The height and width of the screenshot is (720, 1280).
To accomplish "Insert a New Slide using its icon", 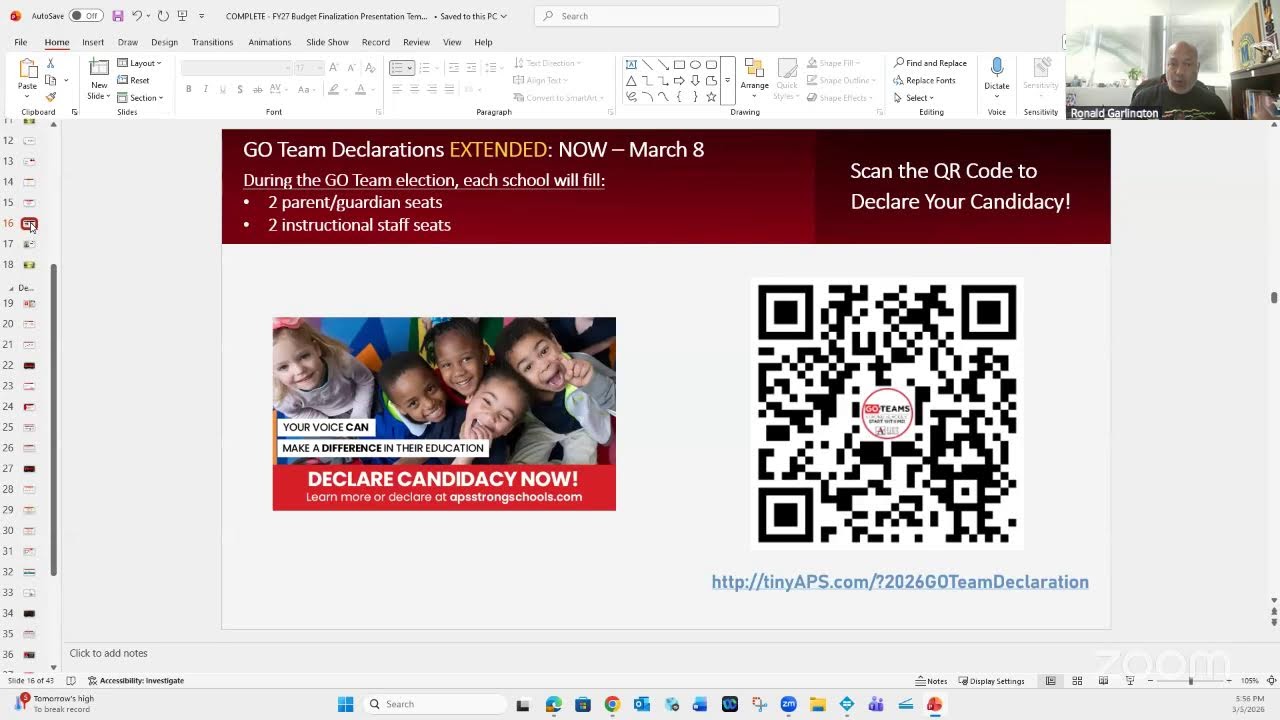I will pyautogui.click(x=99, y=68).
